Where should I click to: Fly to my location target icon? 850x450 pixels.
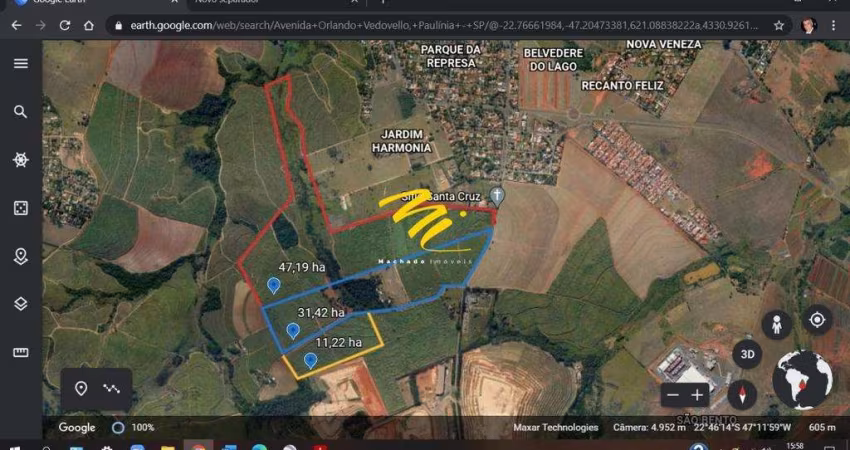817,320
